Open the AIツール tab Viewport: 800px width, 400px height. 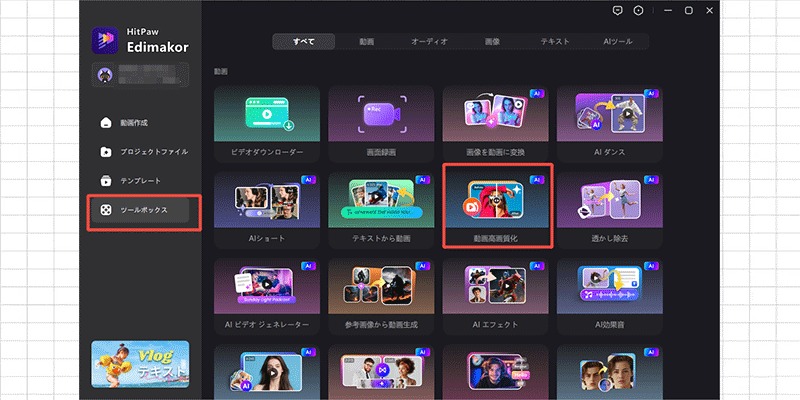click(615, 42)
